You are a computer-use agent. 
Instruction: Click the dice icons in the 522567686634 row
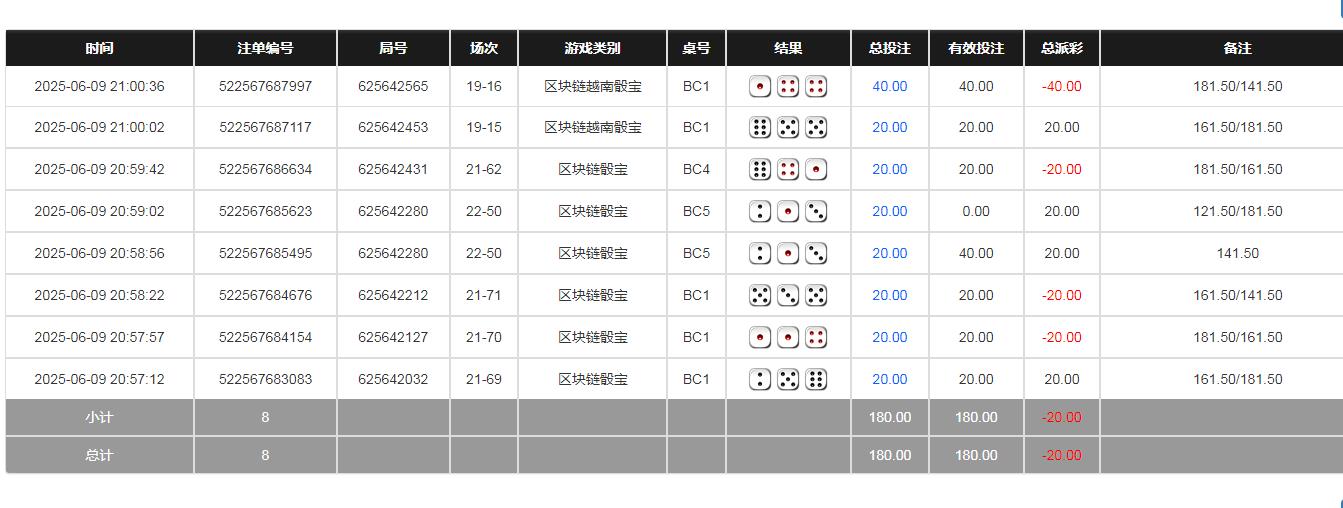tap(788, 170)
